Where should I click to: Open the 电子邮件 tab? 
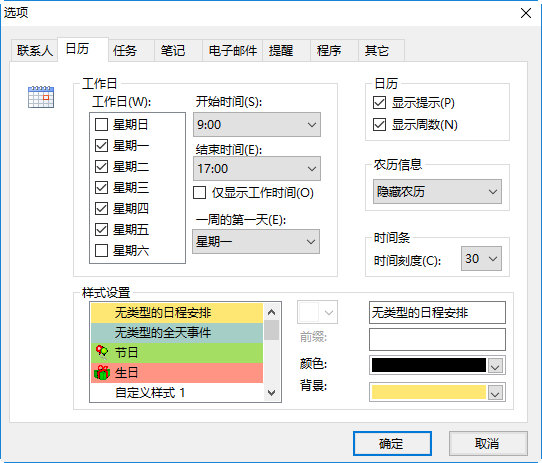point(232,50)
